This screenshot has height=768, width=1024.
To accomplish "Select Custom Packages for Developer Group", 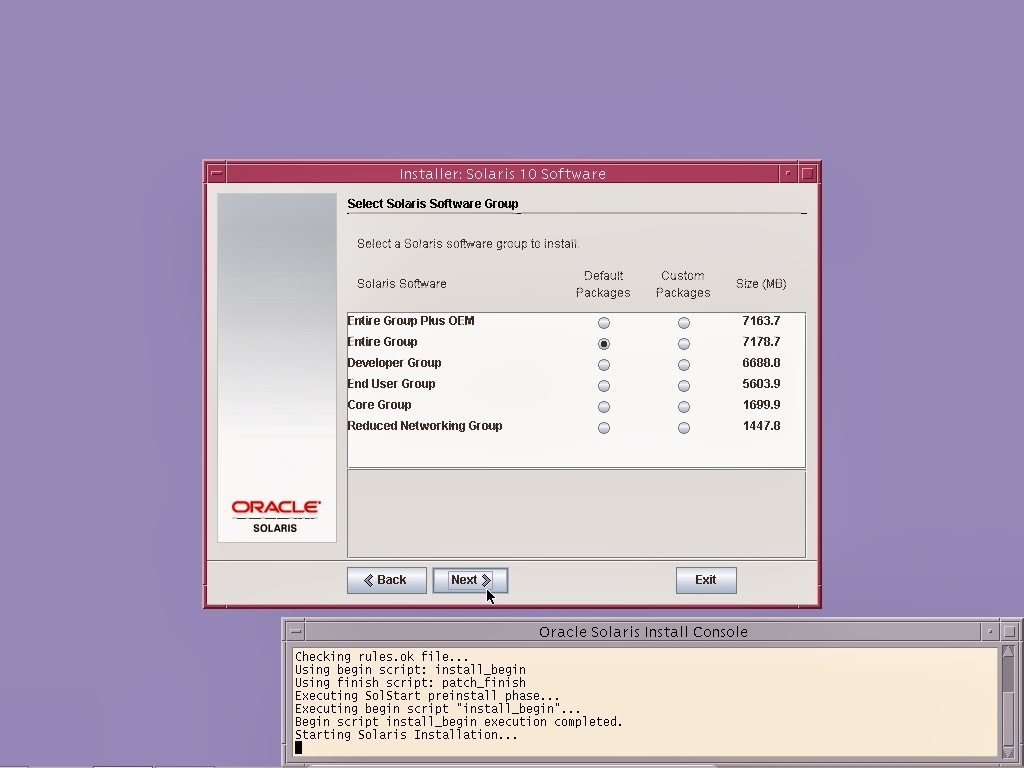I will [x=683, y=364].
